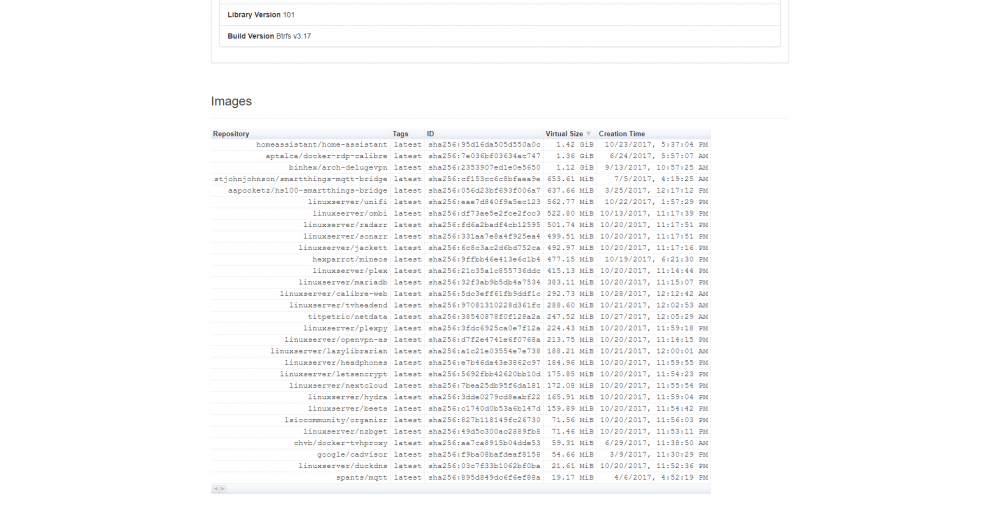Select linuxserver/jackett repository cell
Screen dimensions: 1000x515
[342, 248]
